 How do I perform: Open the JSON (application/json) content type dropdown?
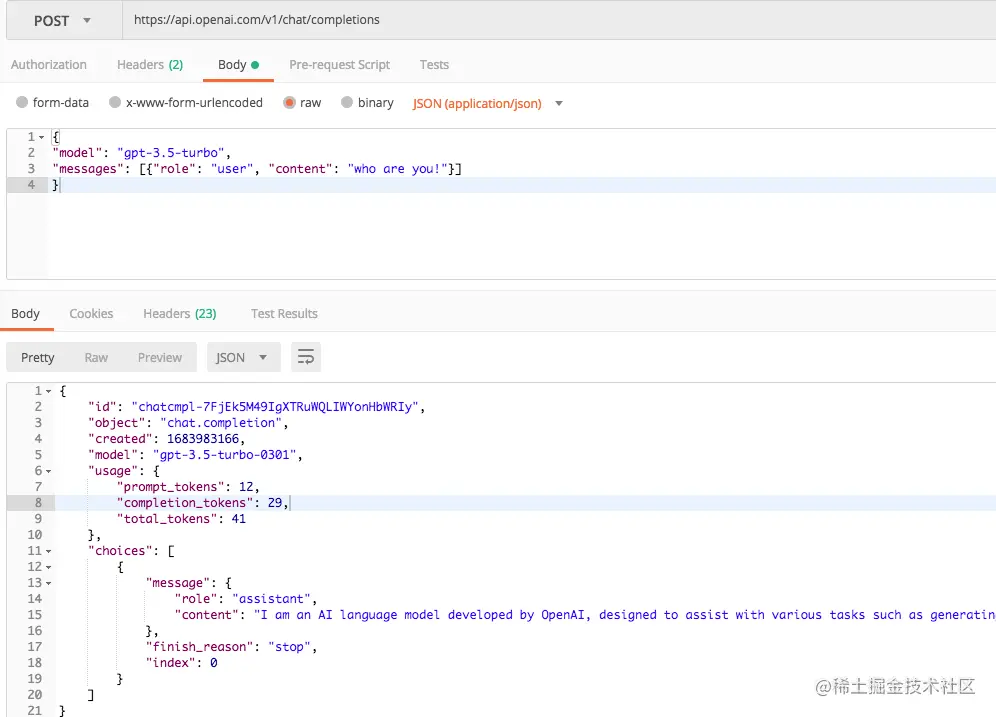click(x=488, y=104)
